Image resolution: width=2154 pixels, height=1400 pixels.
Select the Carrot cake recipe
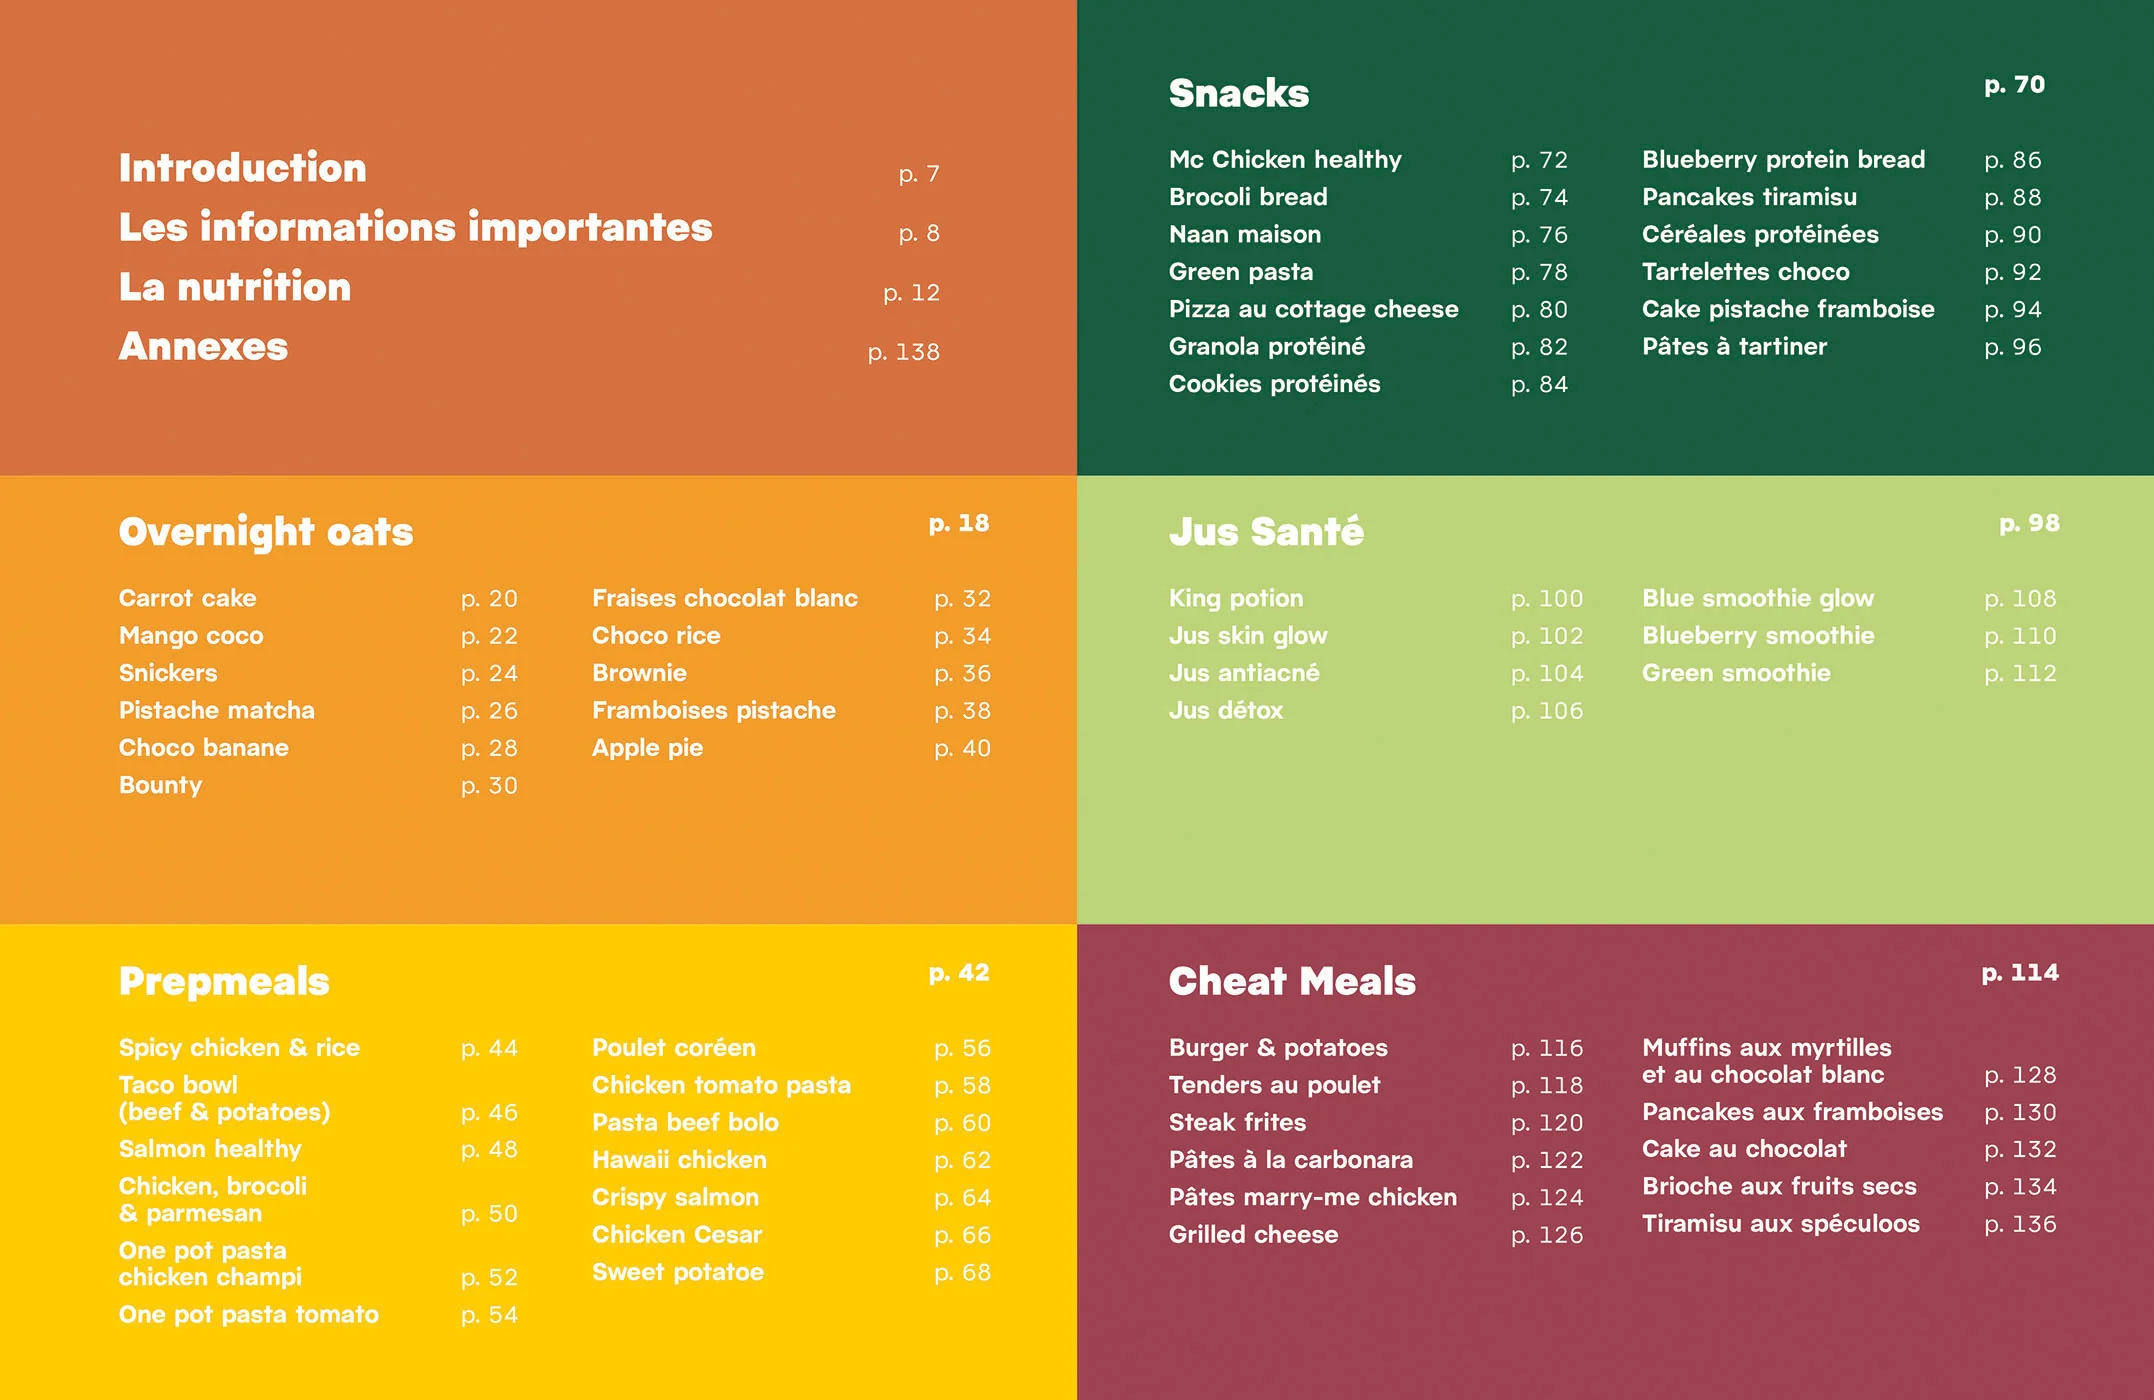click(x=187, y=598)
